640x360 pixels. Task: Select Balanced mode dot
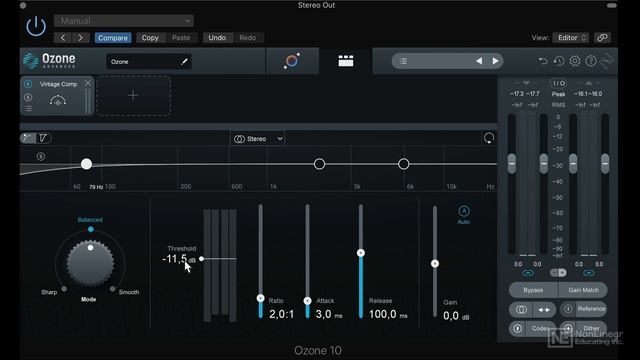(91, 229)
